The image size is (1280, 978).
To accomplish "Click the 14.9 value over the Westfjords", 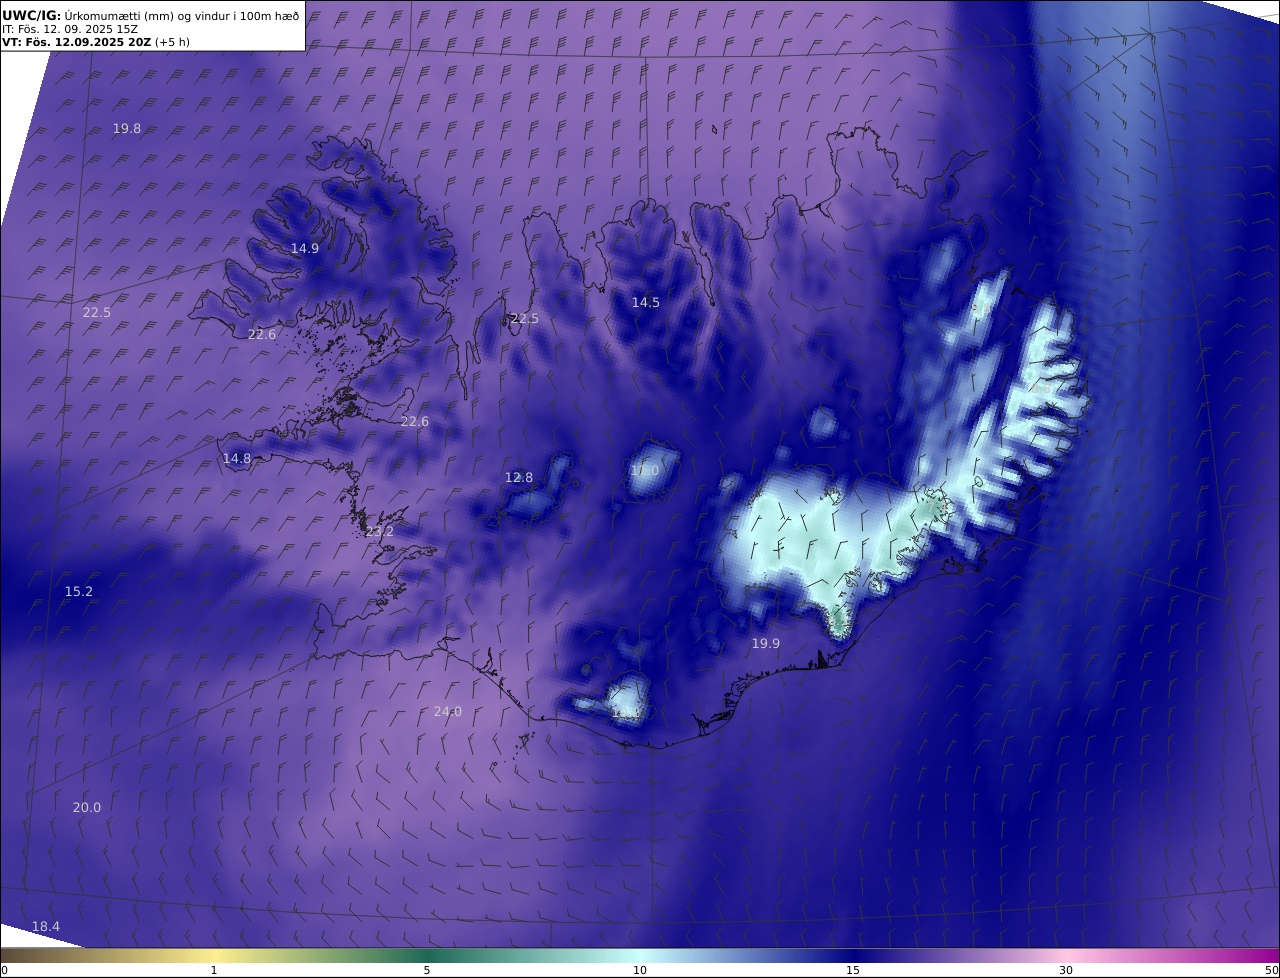I will point(305,248).
